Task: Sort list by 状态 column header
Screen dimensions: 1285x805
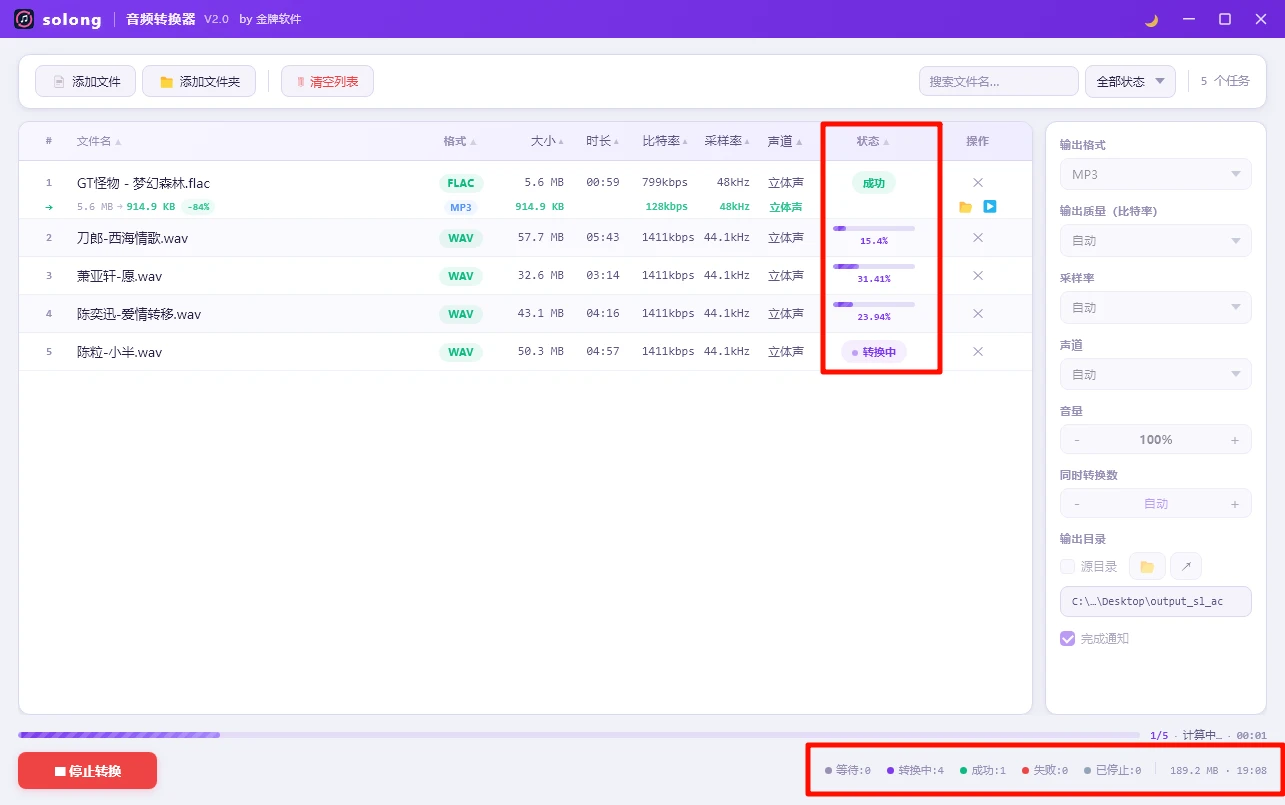Action: (x=872, y=142)
